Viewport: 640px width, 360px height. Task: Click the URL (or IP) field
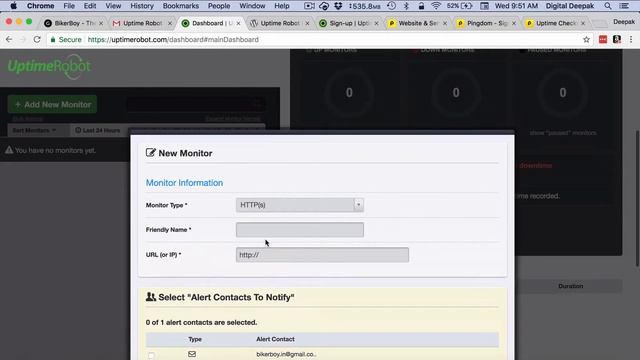pos(322,255)
